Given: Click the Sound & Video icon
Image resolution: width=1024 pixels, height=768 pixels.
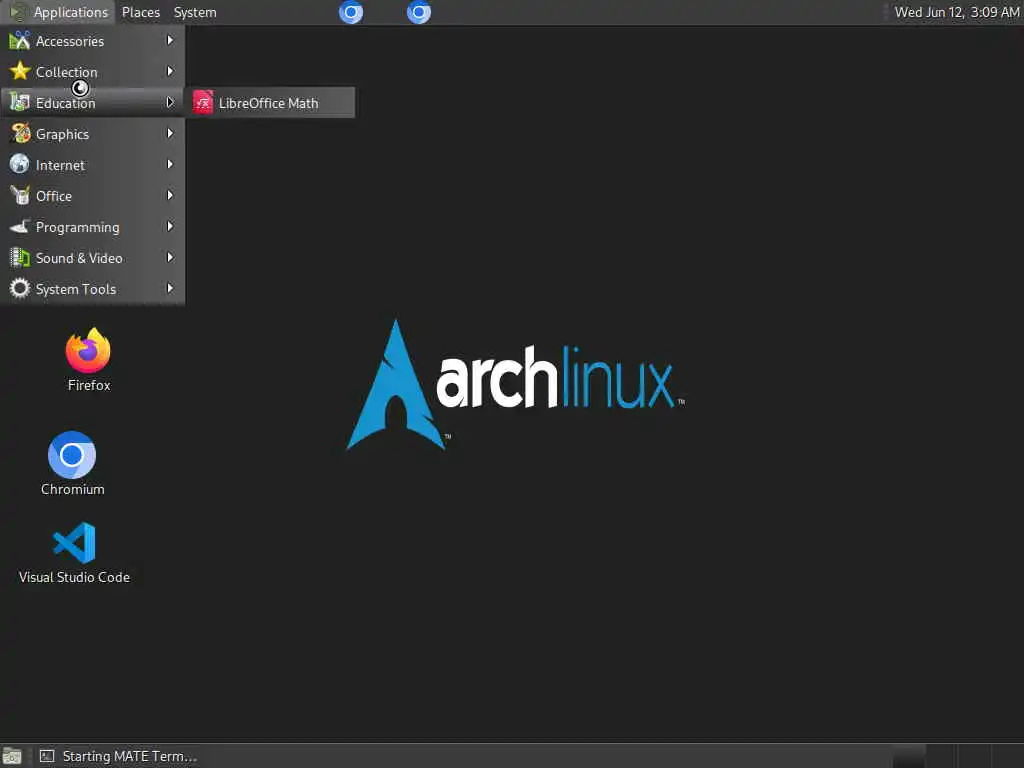Looking at the screenshot, I should [x=20, y=257].
